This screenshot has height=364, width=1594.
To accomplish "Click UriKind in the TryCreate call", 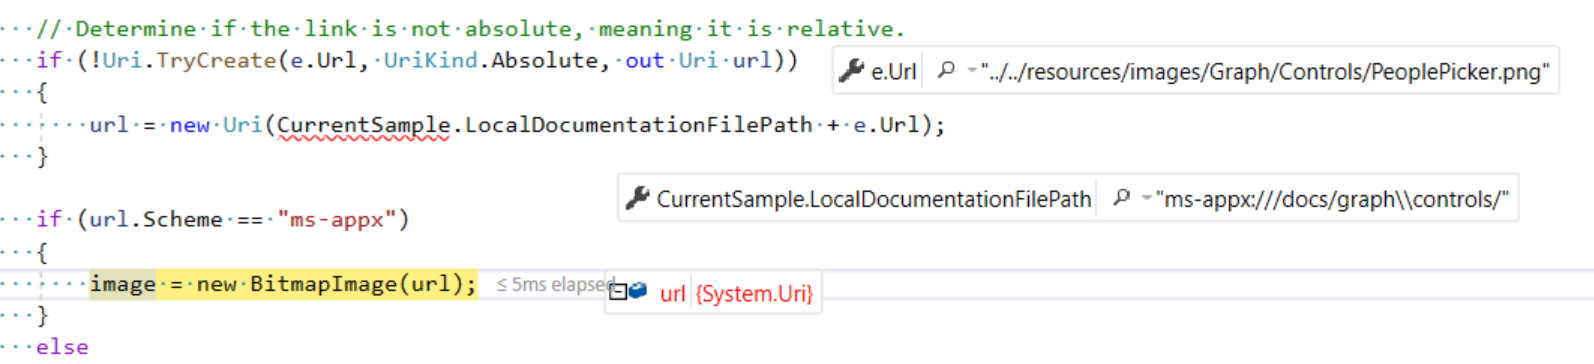I will pos(431,60).
